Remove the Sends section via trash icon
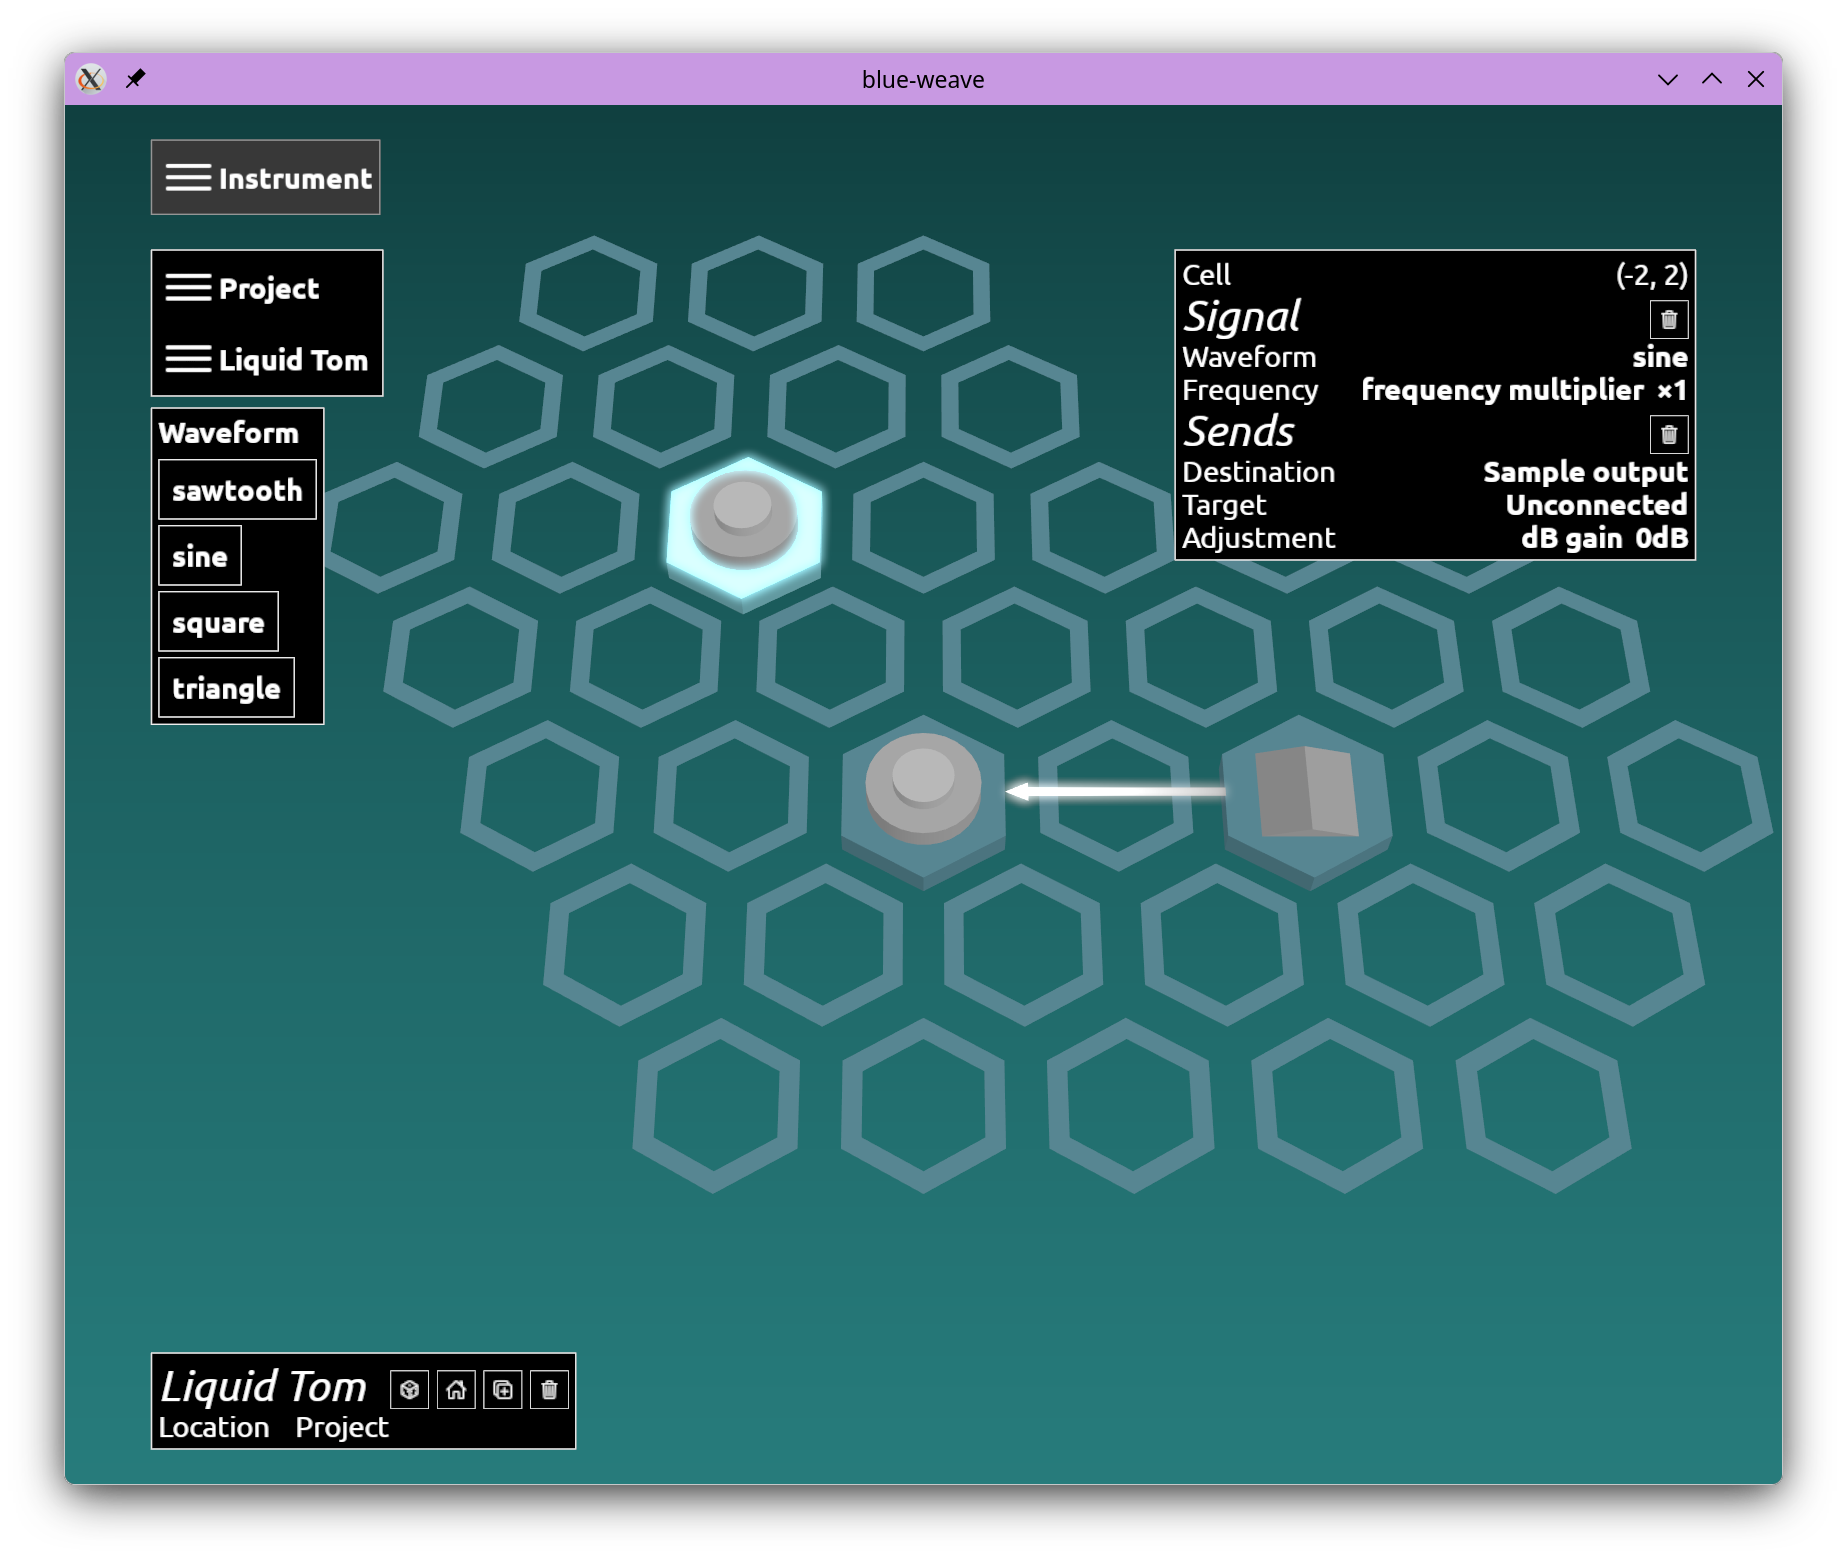The image size is (1847, 1561). click(1668, 435)
